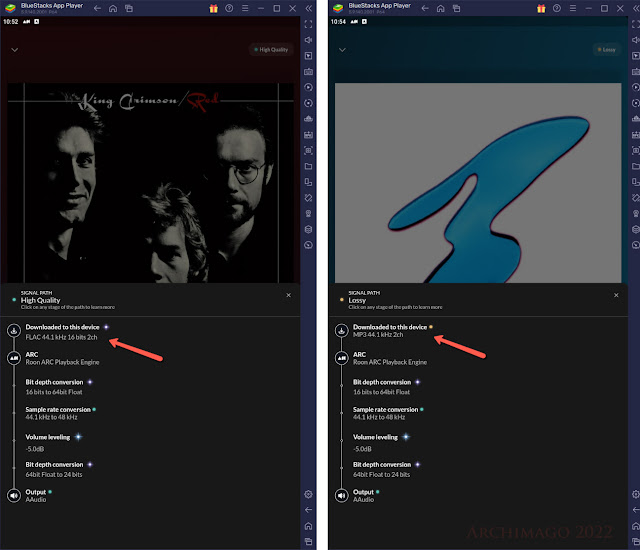Toggle fullscreen in left BlueStacks sidebar
The height and width of the screenshot is (550, 640).
coord(309,24)
